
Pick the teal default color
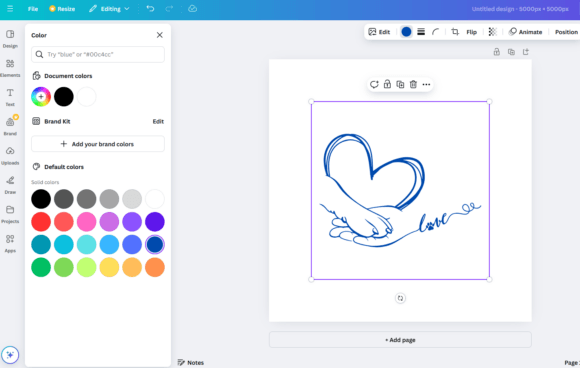coord(41,244)
